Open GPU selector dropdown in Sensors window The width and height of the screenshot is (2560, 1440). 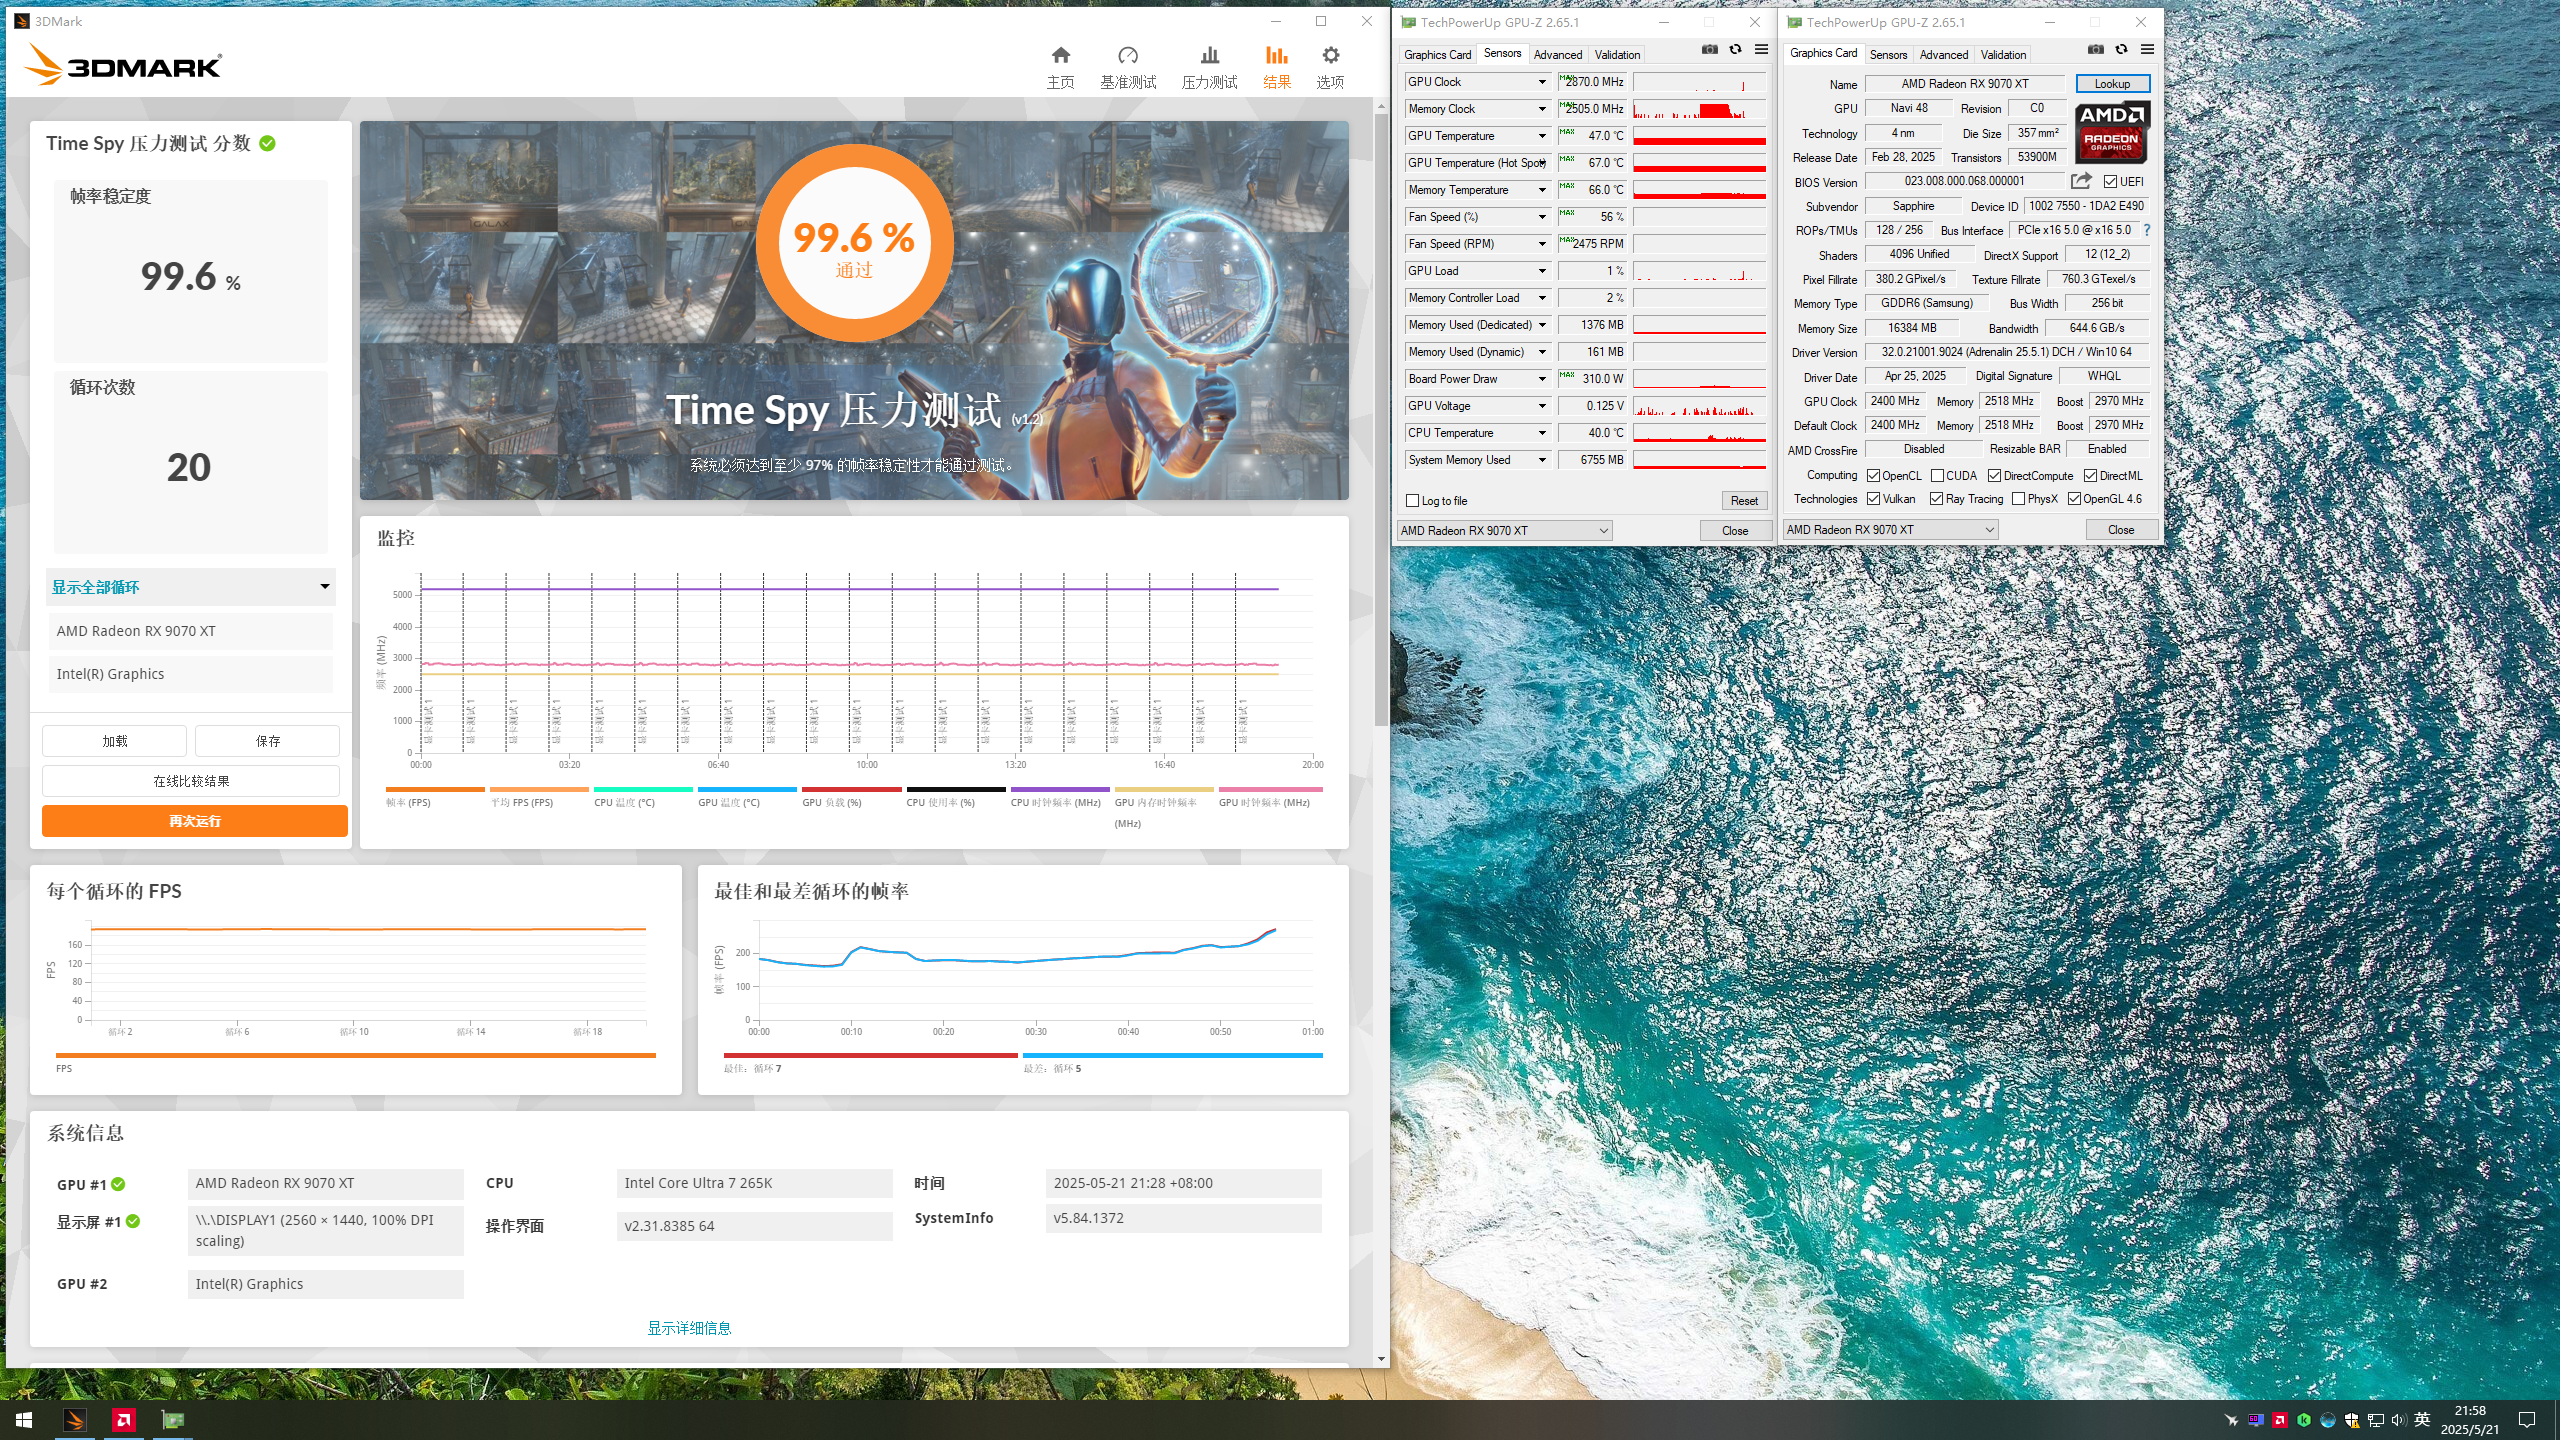[x=1504, y=531]
